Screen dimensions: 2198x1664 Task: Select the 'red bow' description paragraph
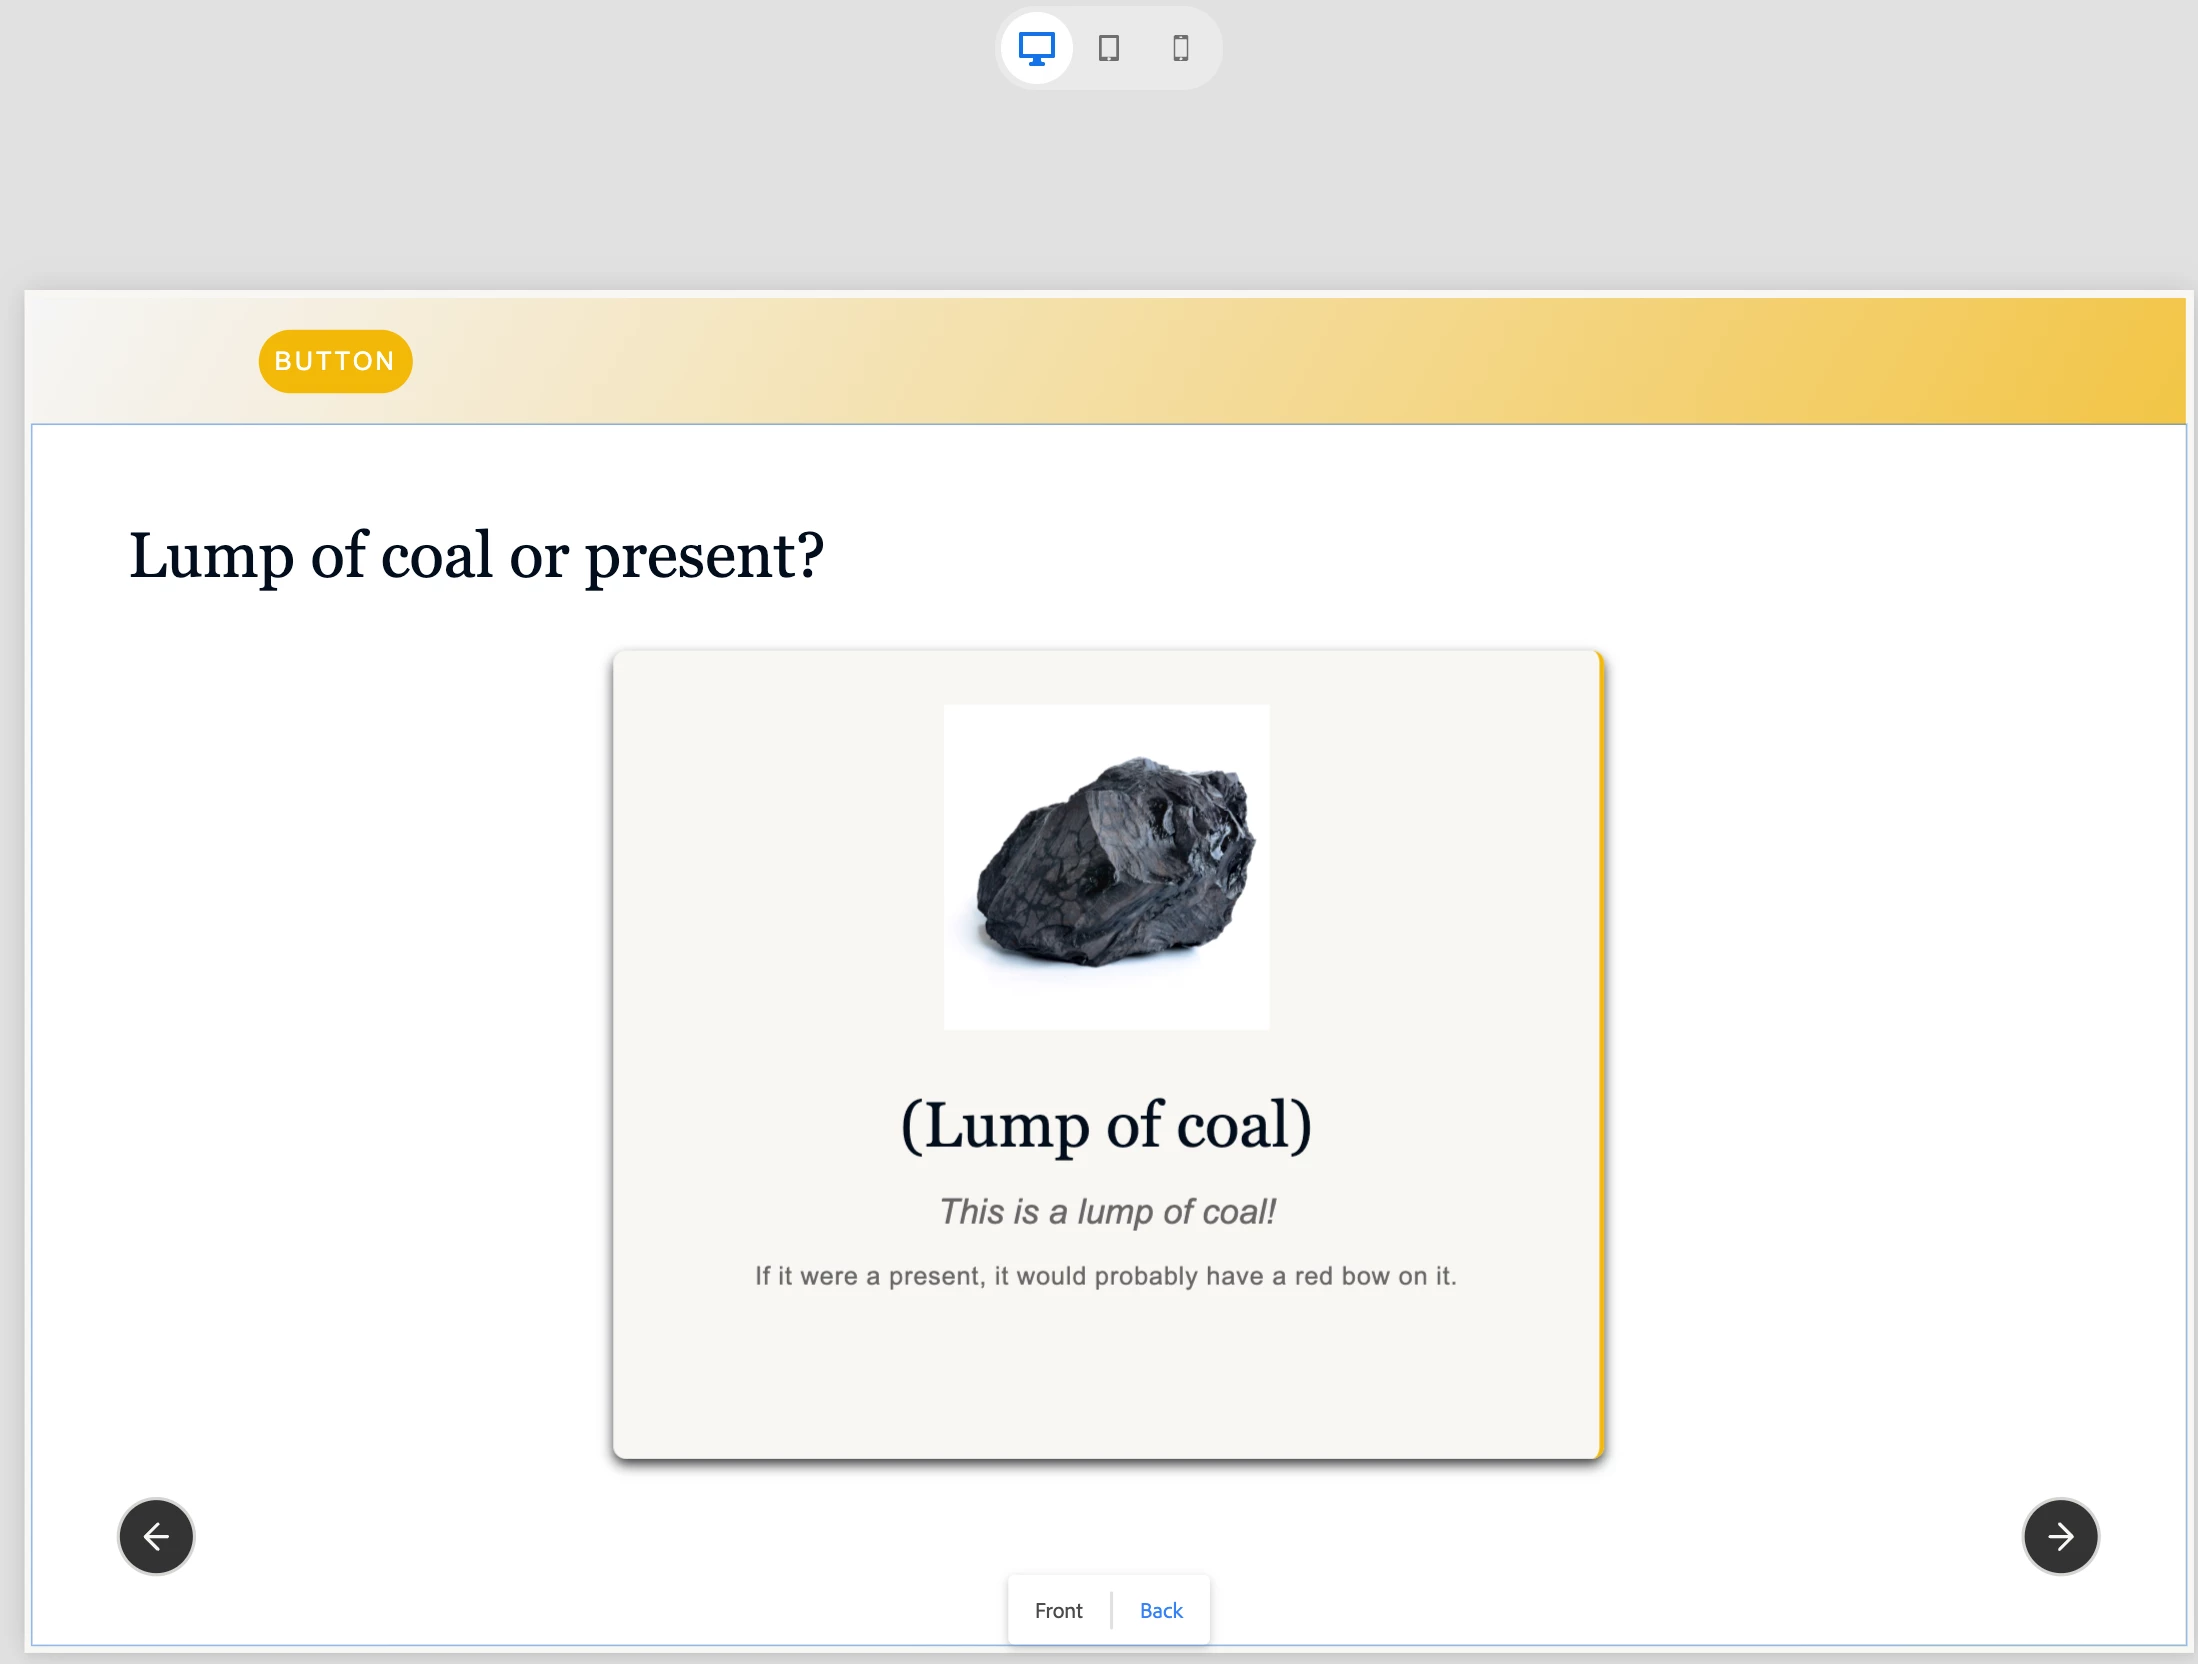click(x=1106, y=1276)
